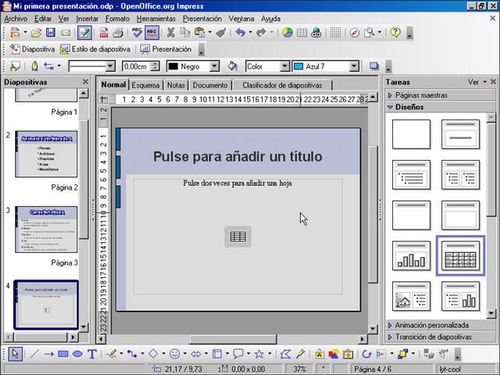Select slide thumbnail Página 3

[x=46, y=229]
